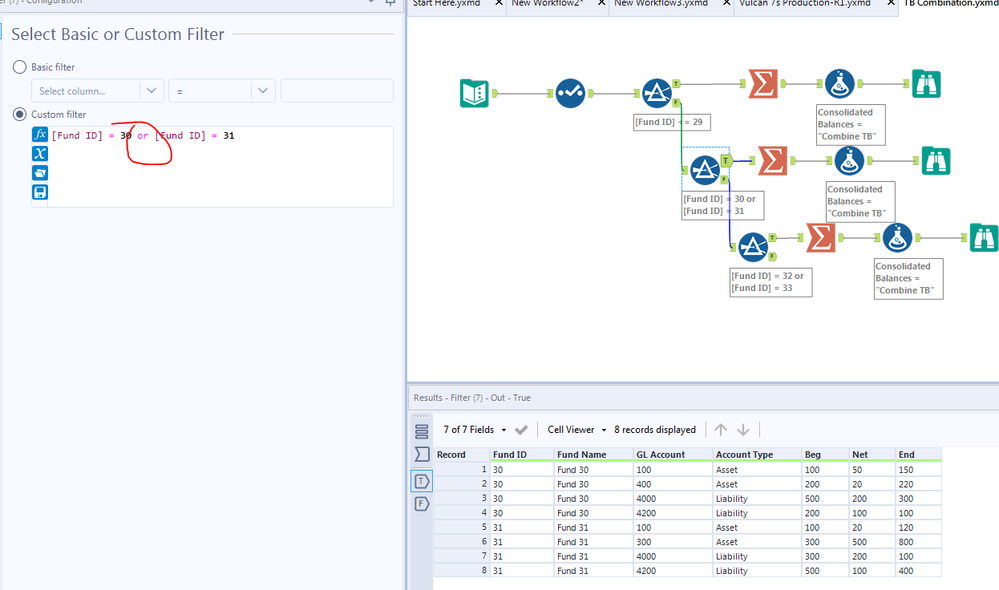The height and width of the screenshot is (590, 999).
Task: Select the bottom row Summarize tool
Action: [x=821, y=238]
